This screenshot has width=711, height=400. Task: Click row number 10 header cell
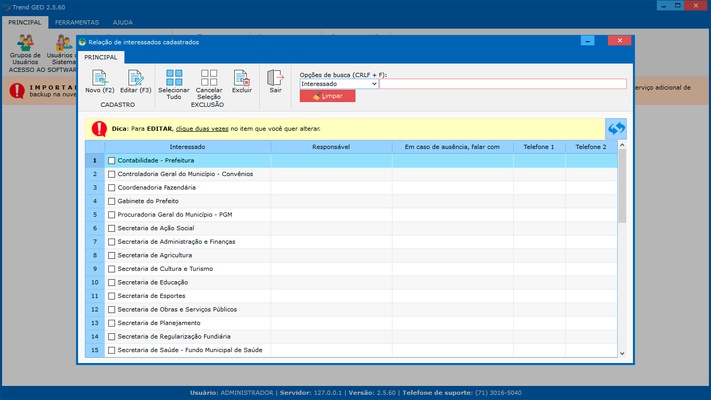point(95,283)
